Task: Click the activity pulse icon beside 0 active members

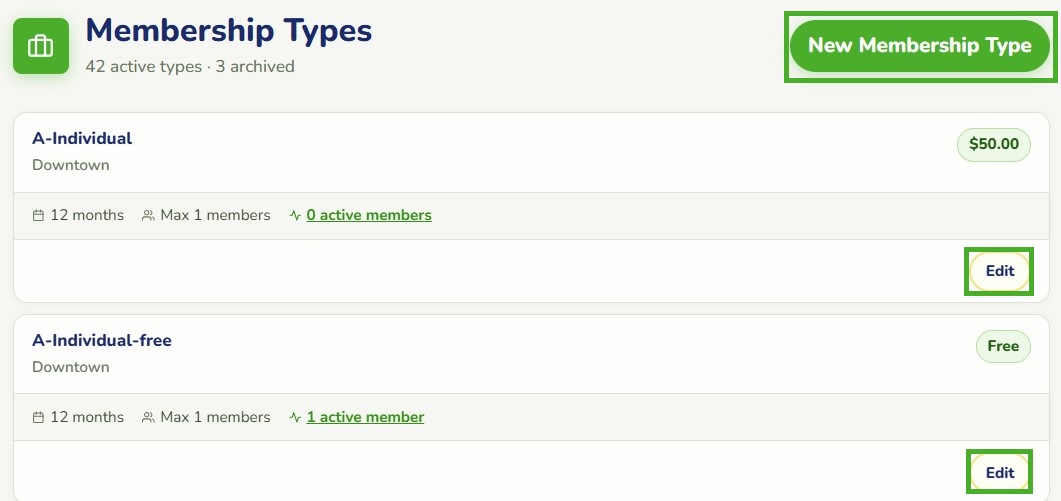Action: (x=295, y=216)
